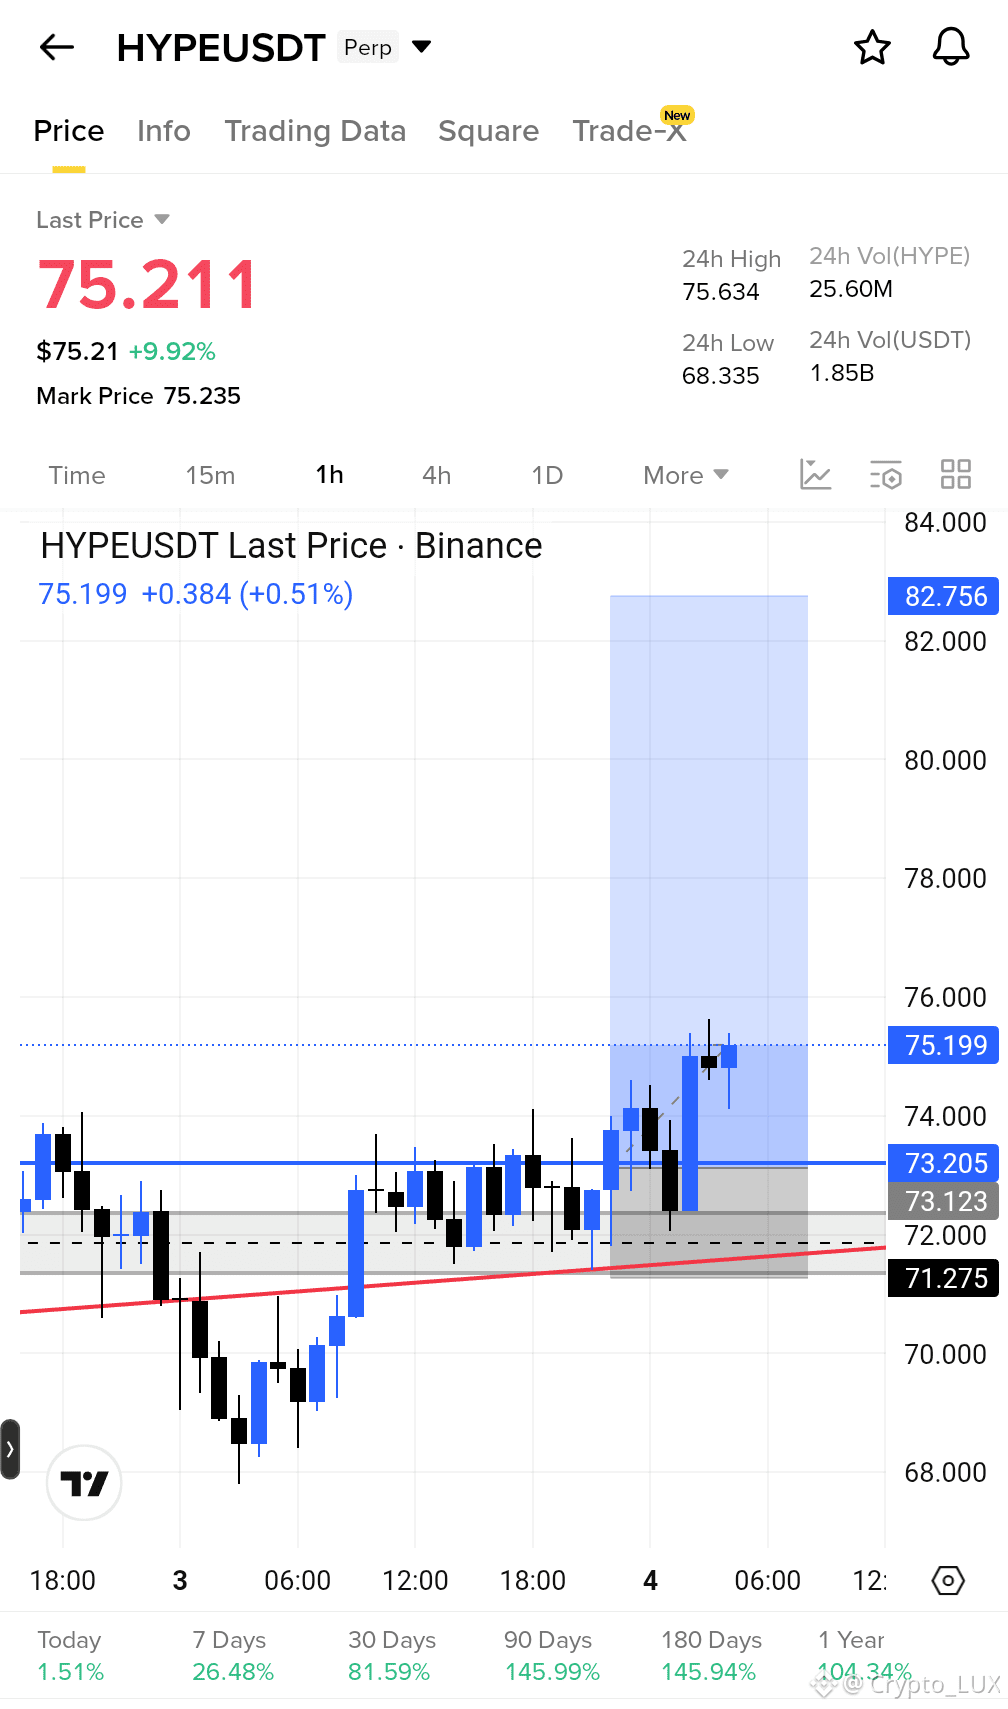Image resolution: width=1008 pixels, height=1709 pixels.
Task: Select the 4h chart interval
Action: 437,475
